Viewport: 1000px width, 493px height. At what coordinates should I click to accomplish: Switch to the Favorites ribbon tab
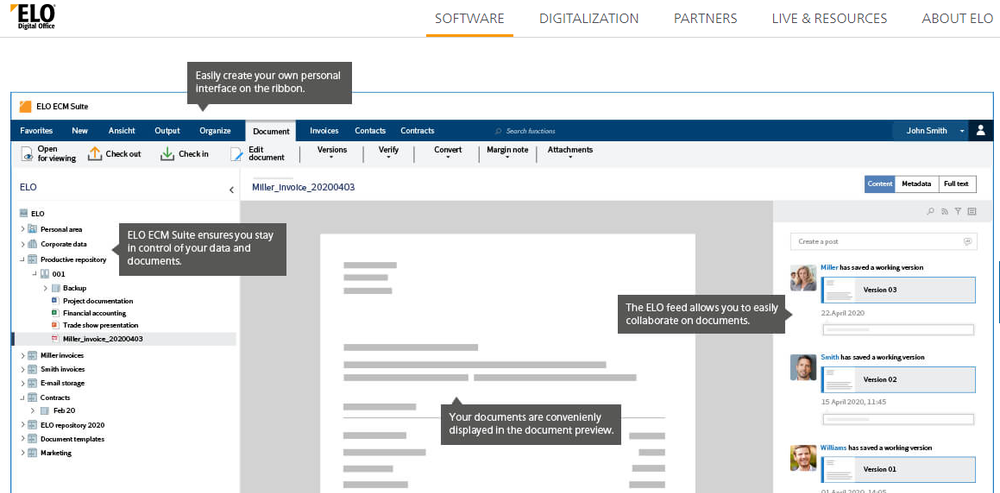[36, 131]
